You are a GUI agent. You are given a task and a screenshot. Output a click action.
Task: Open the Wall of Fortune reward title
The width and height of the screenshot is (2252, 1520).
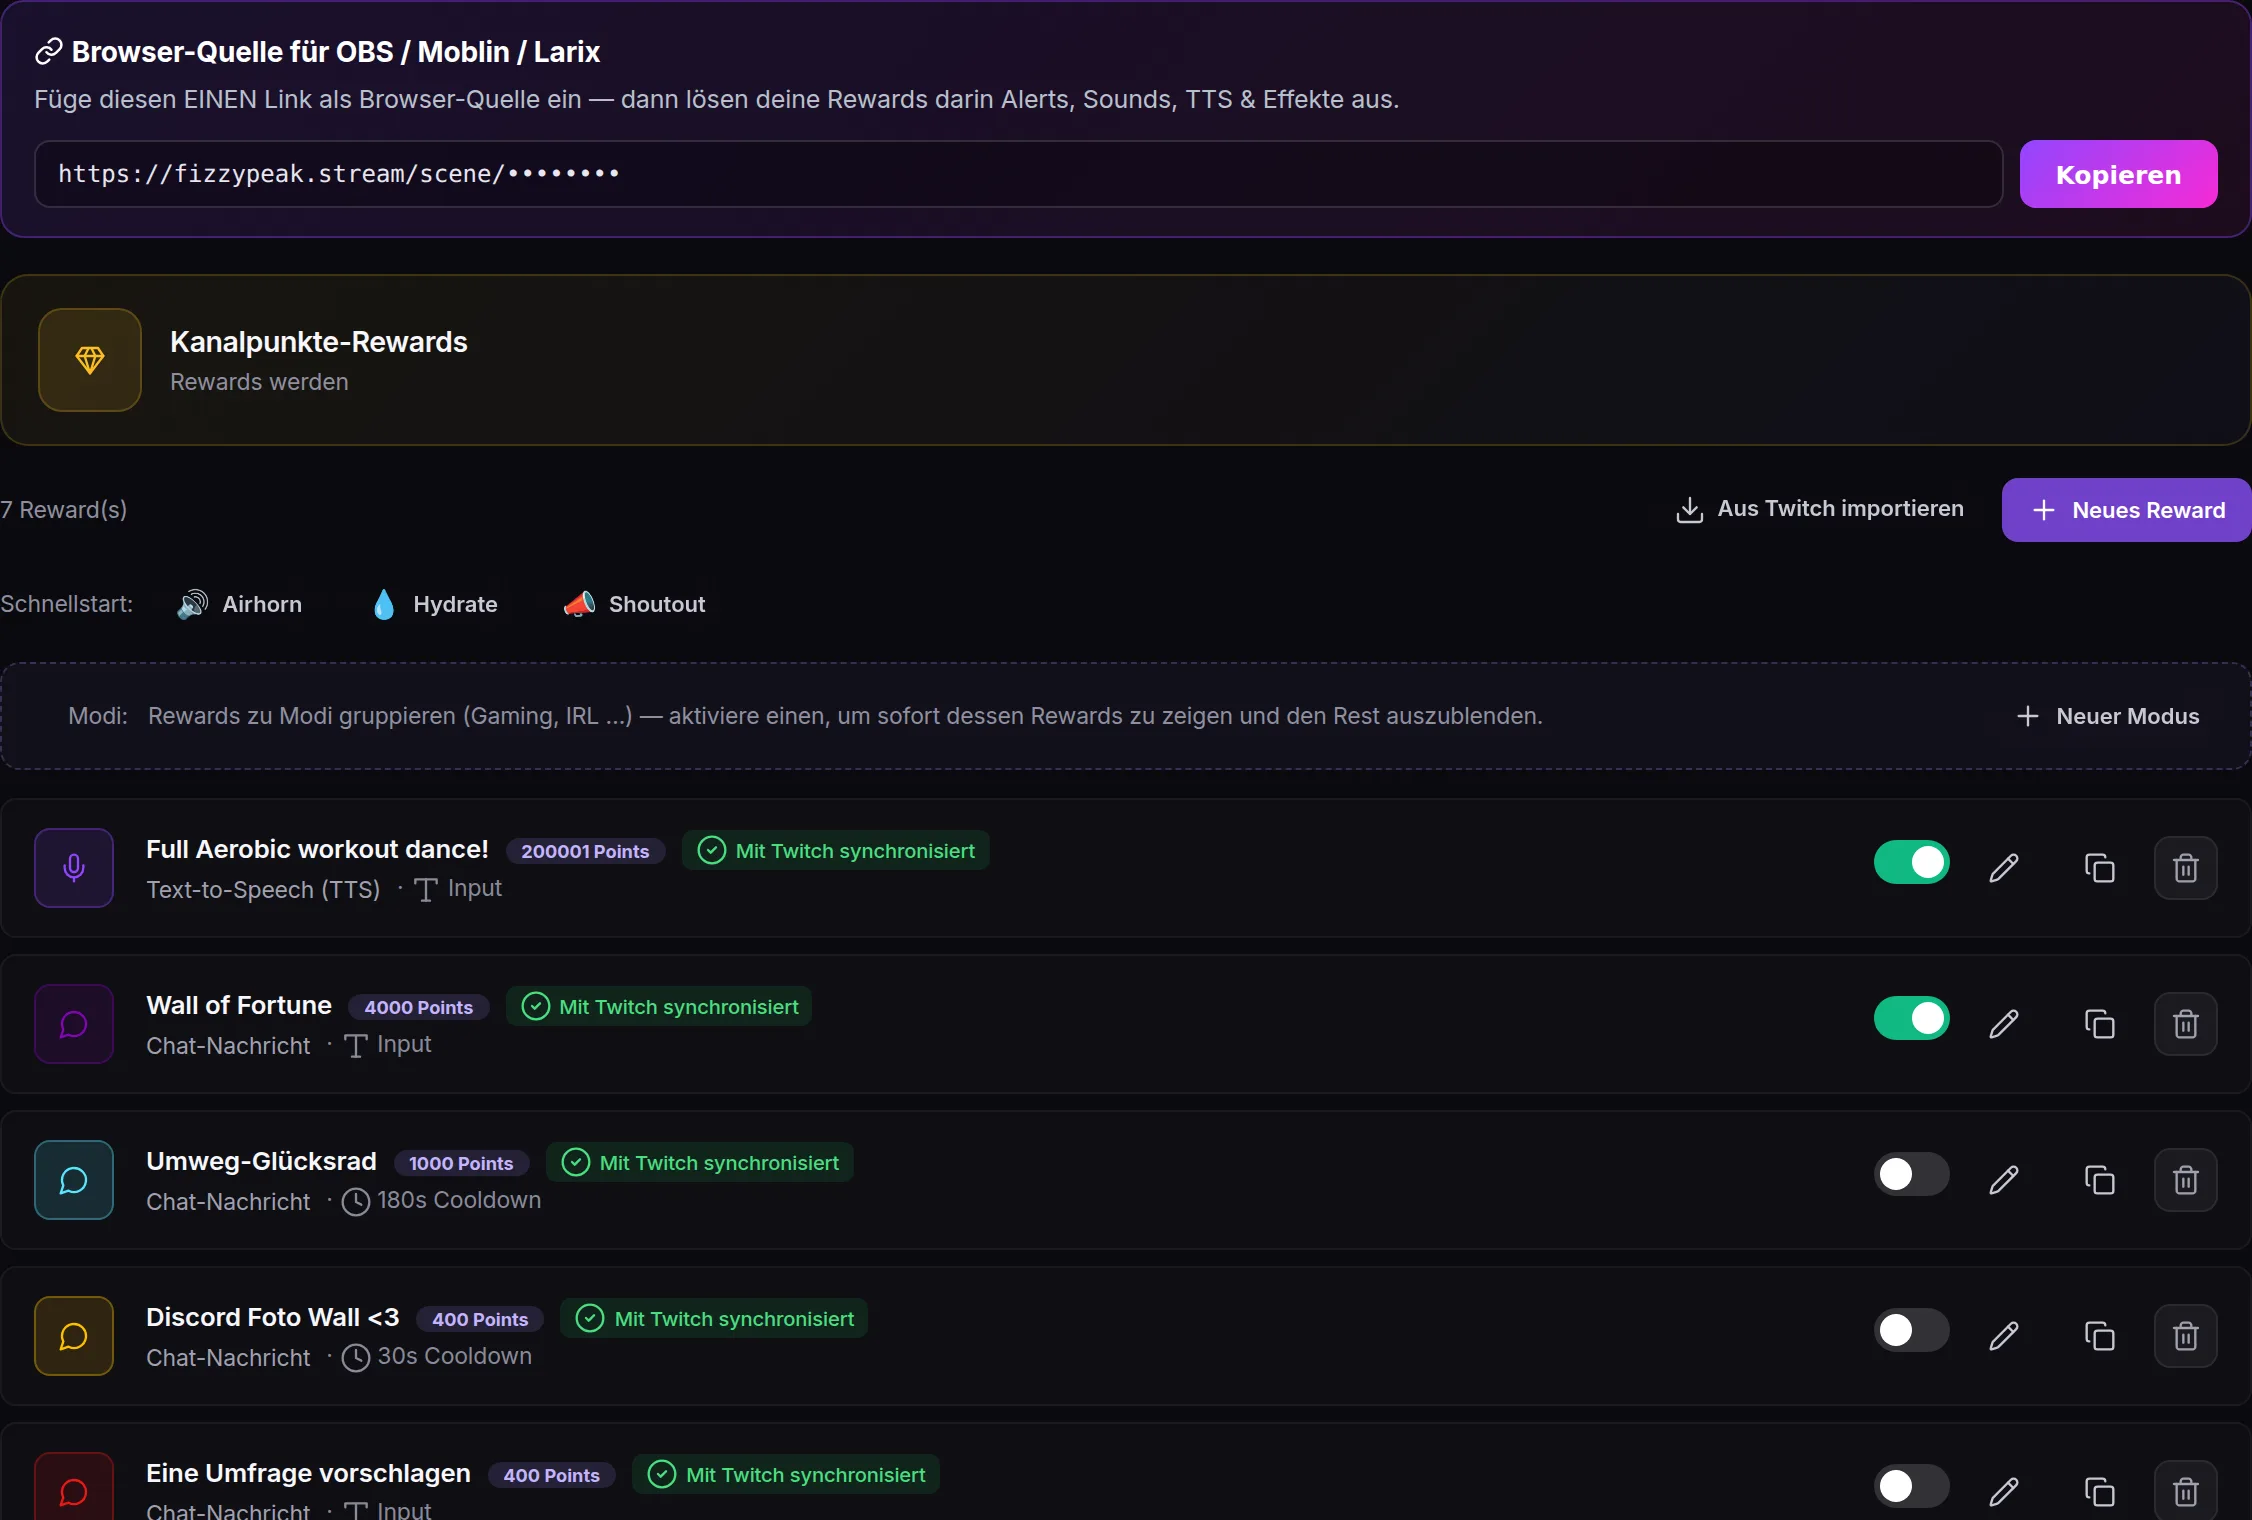pyautogui.click(x=239, y=1005)
